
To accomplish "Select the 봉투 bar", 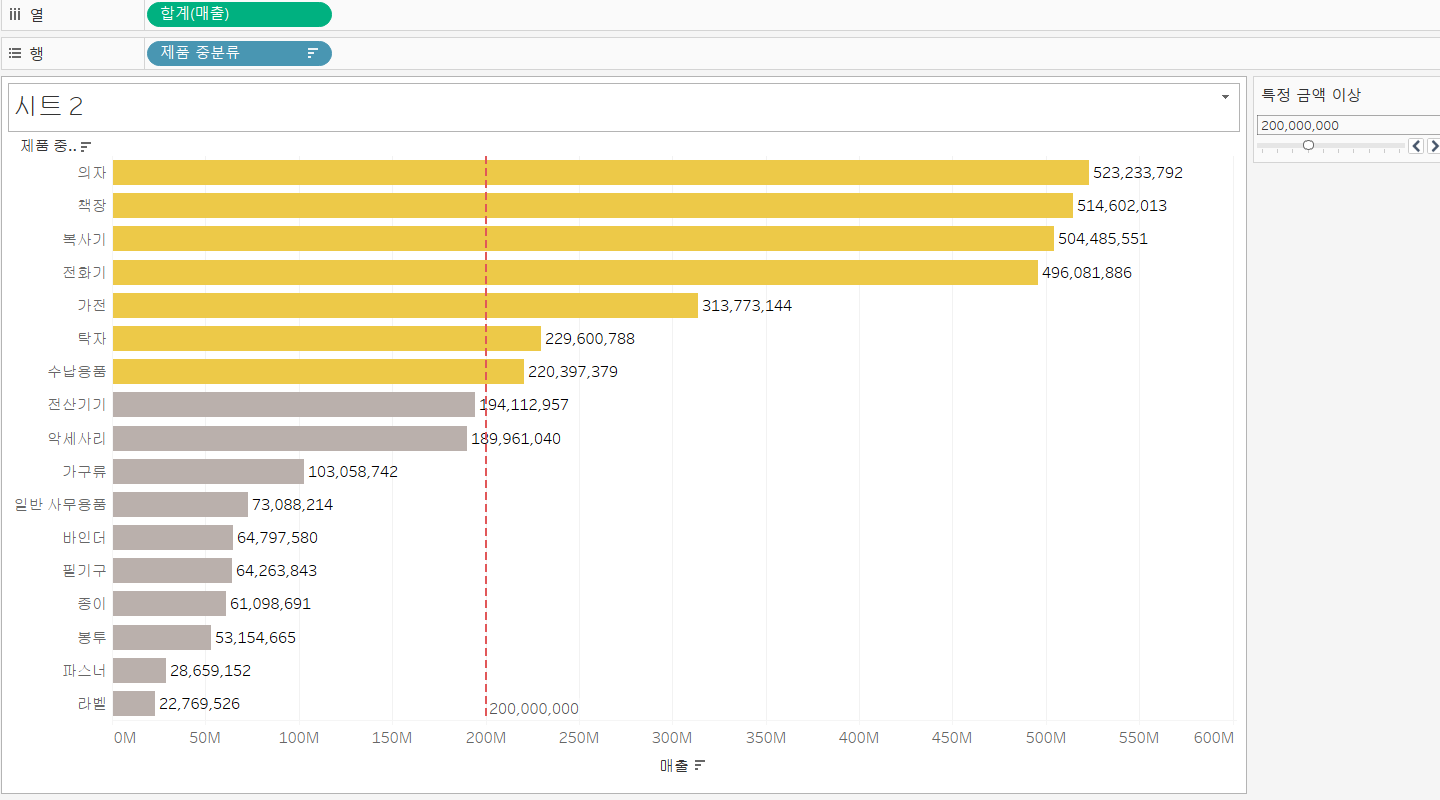I will [162, 637].
